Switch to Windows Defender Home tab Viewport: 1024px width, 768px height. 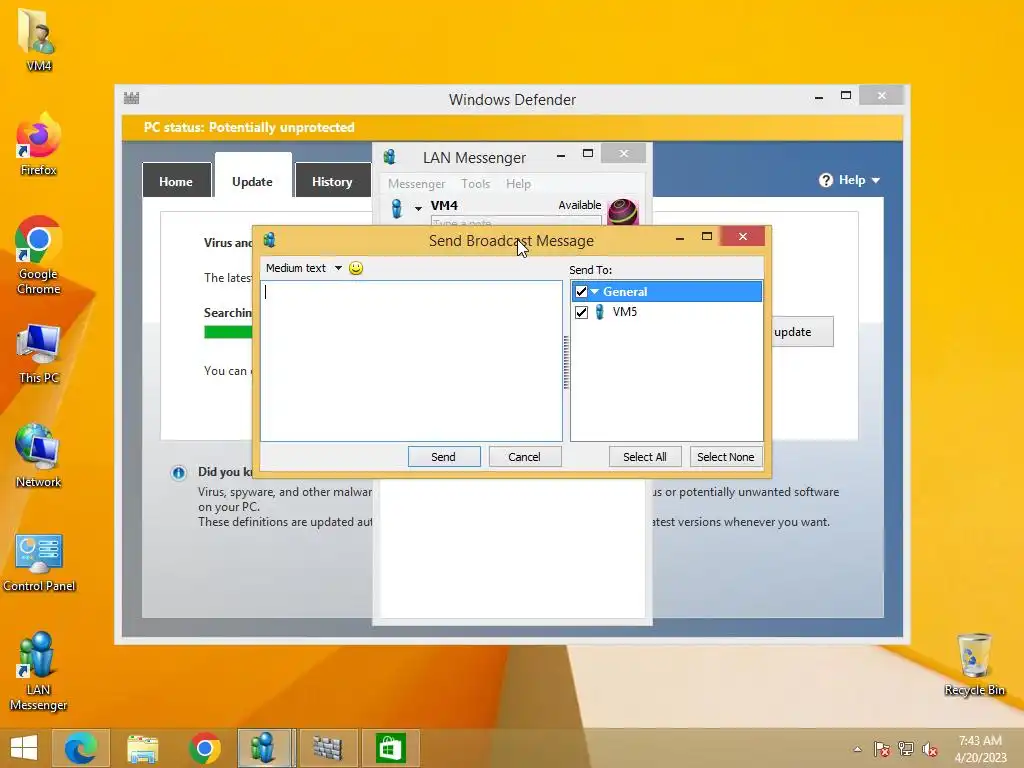(176, 182)
